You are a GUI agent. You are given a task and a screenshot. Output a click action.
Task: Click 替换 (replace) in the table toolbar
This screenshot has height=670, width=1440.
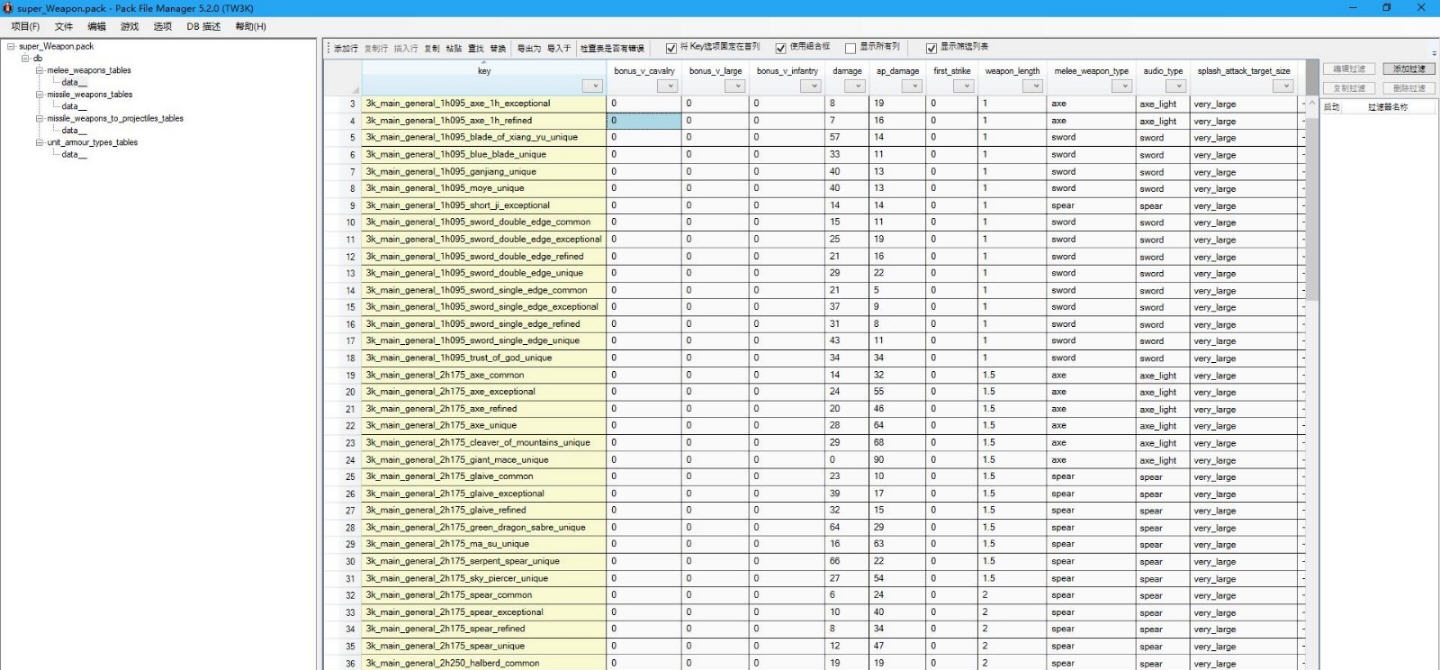tap(498, 48)
